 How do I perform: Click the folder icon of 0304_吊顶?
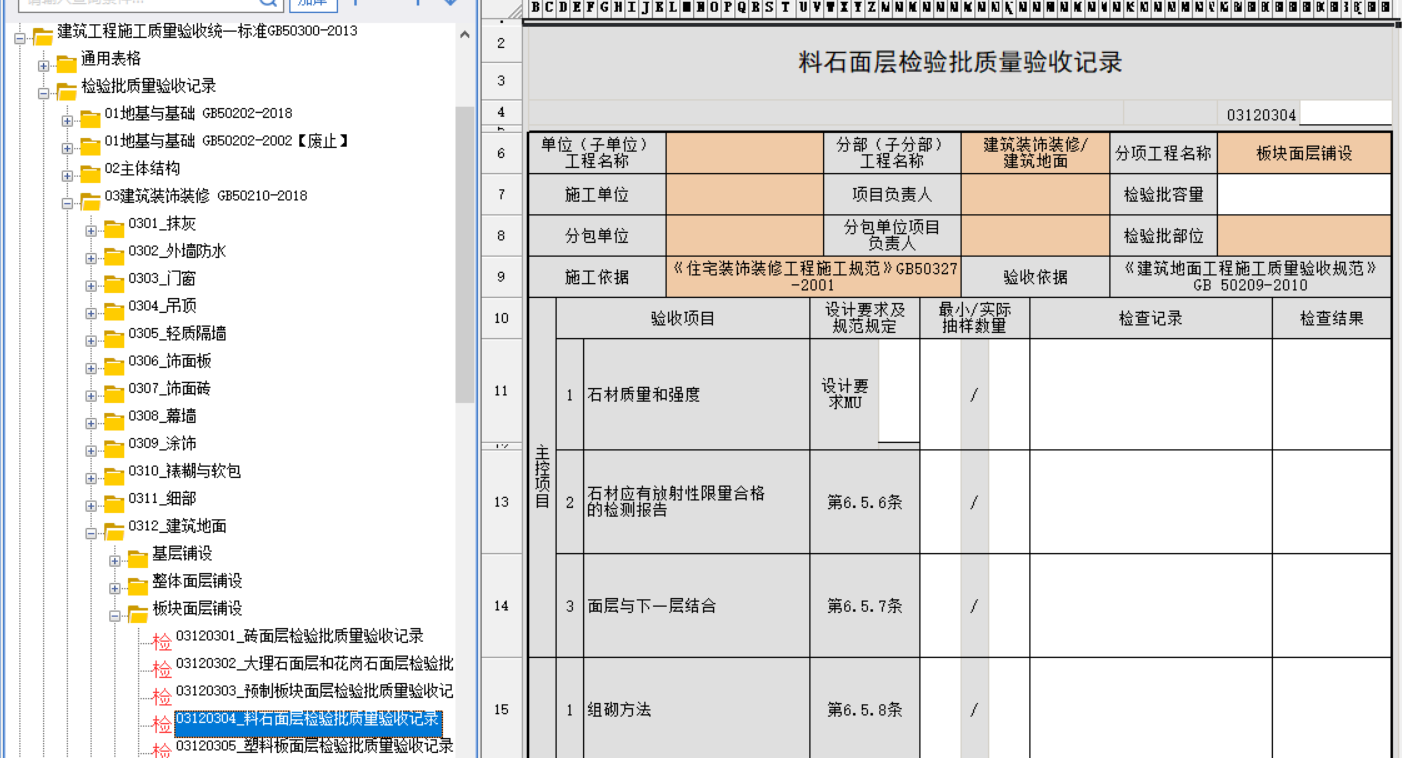tap(114, 312)
